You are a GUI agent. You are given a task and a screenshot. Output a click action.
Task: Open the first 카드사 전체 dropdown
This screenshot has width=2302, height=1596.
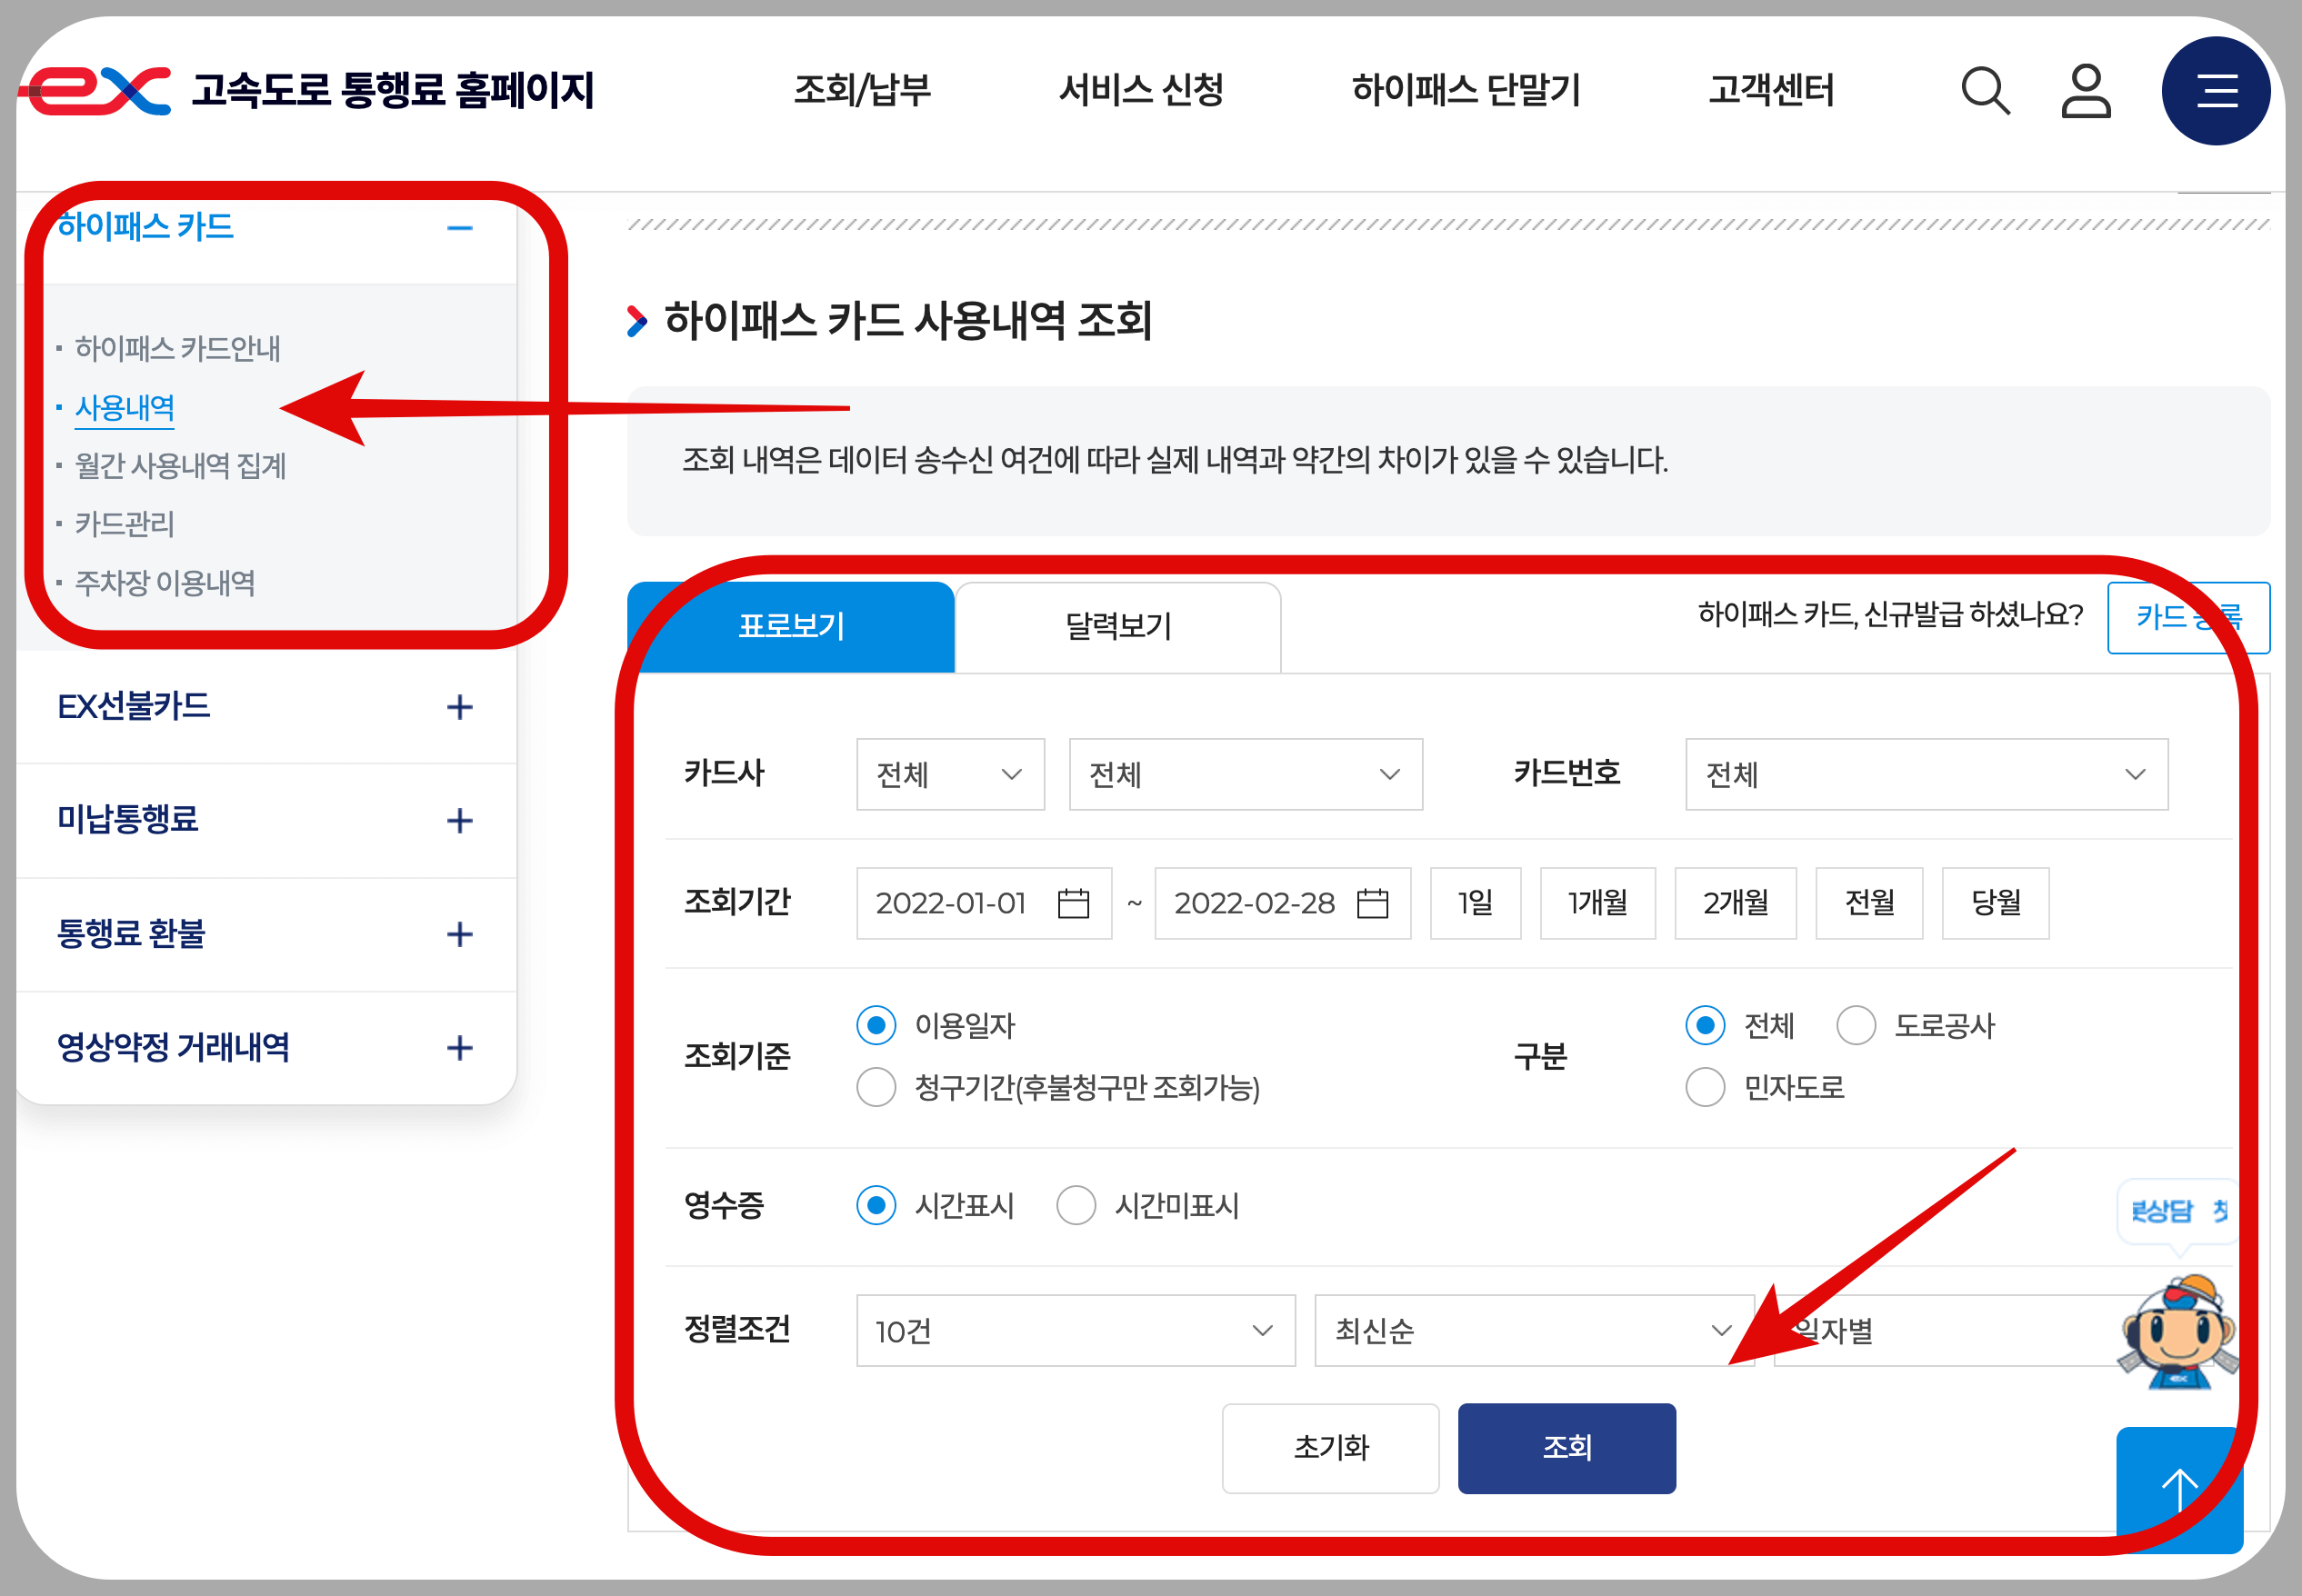coord(950,774)
